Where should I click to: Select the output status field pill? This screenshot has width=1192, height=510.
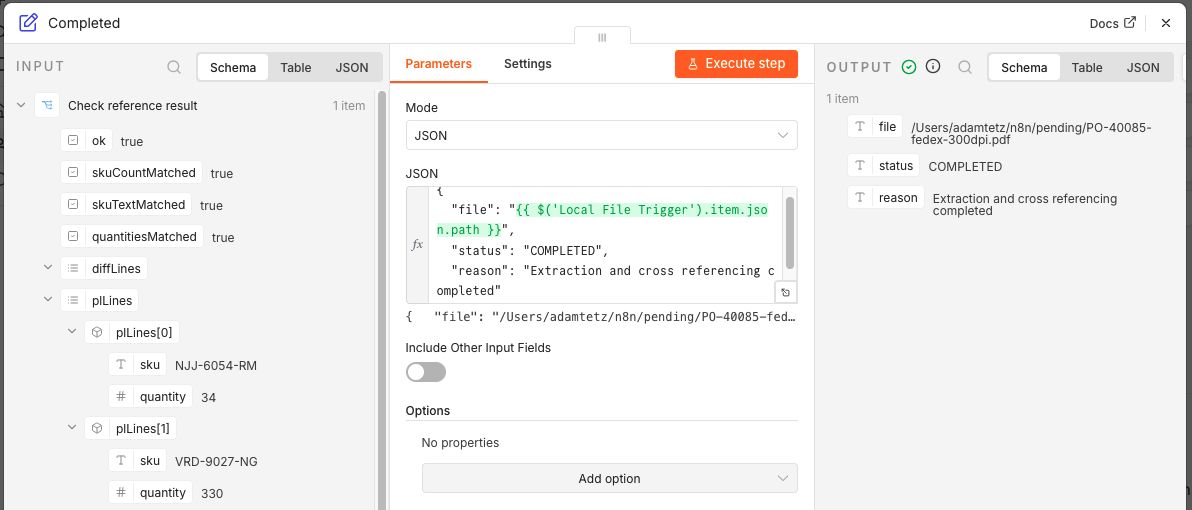point(883,165)
